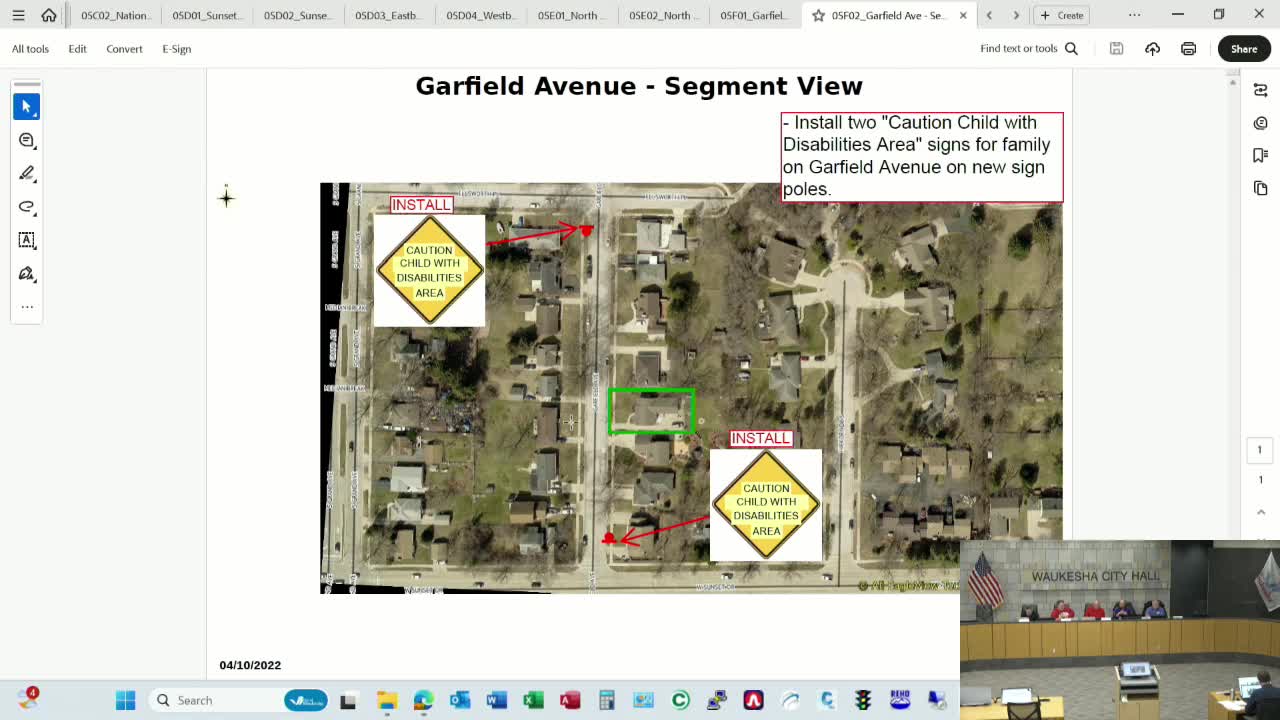Screen dimensions: 1280x720
Task: Open the Convert menu
Action: click(124, 48)
